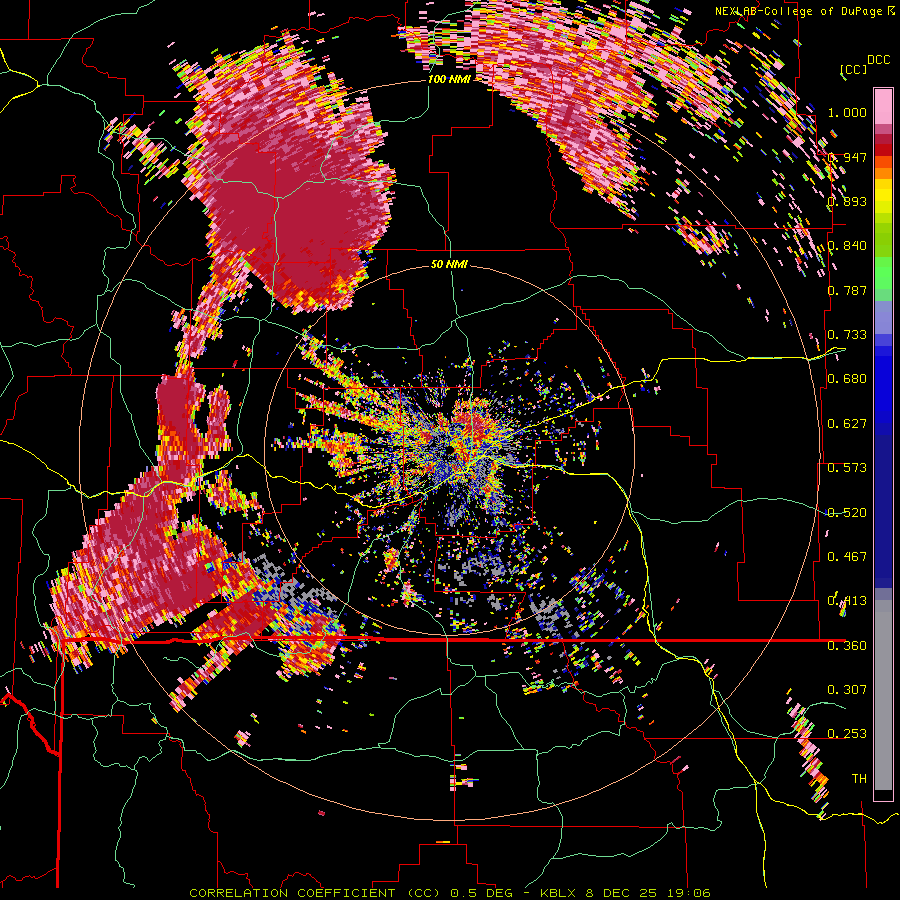Click the 0.573 legend value
The image size is (900, 900).
tap(847, 468)
